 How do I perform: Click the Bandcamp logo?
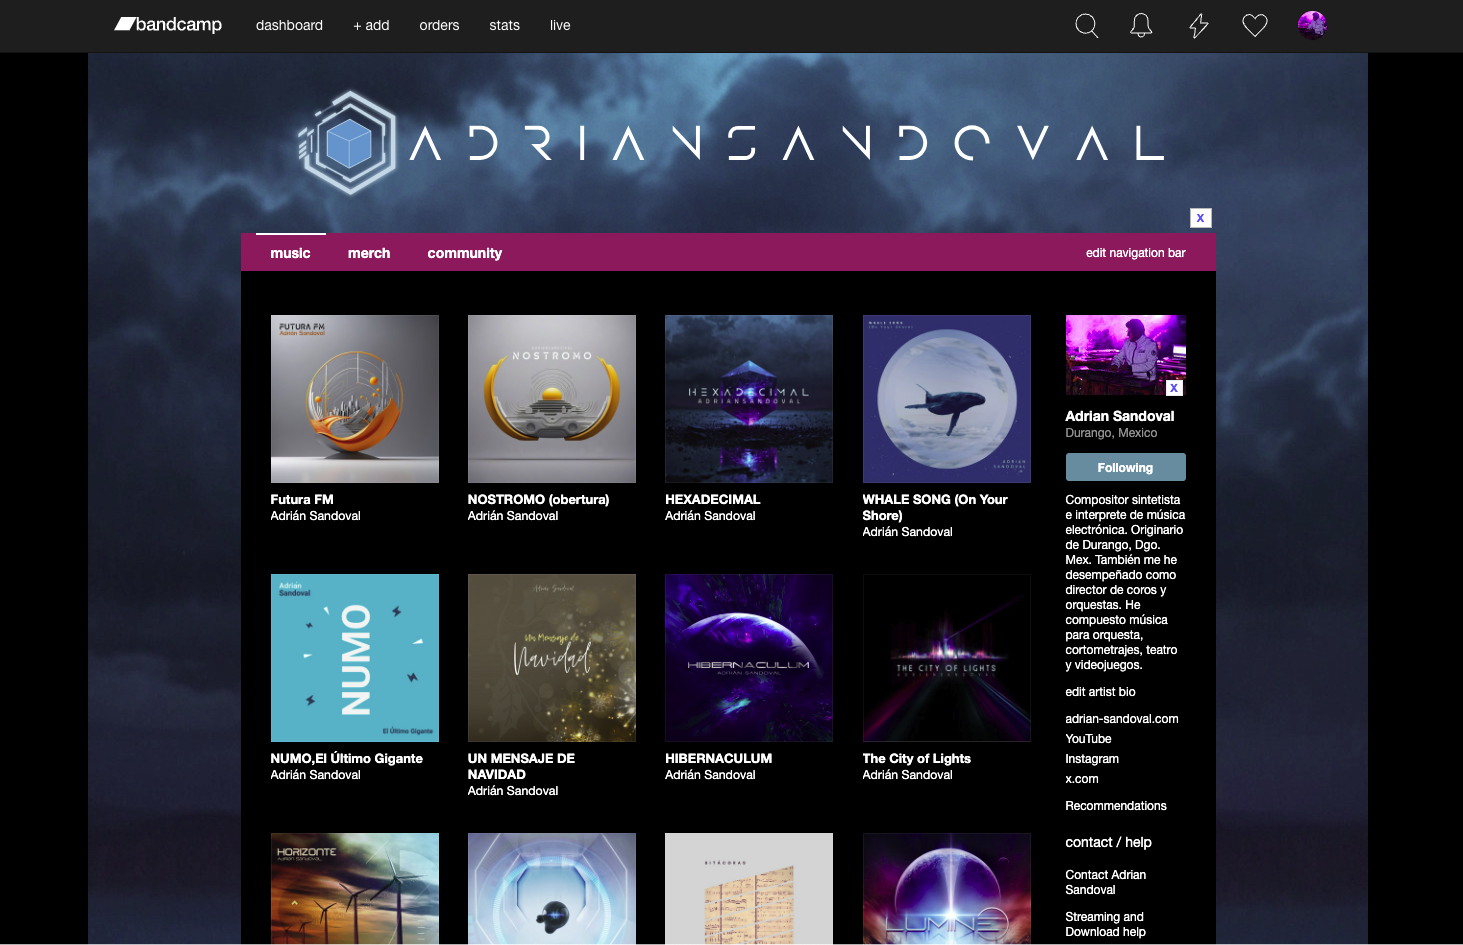[x=168, y=25]
